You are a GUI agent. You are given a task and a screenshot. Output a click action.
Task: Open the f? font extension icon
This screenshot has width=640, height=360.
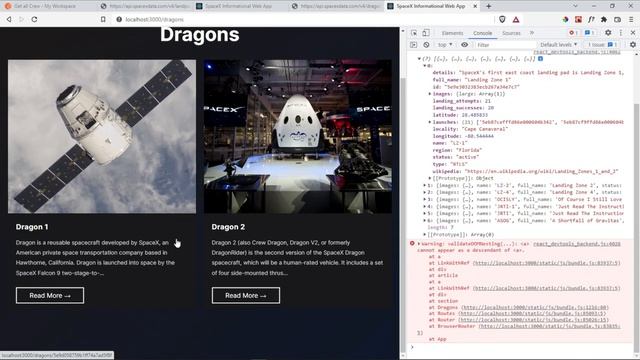(x=591, y=19)
